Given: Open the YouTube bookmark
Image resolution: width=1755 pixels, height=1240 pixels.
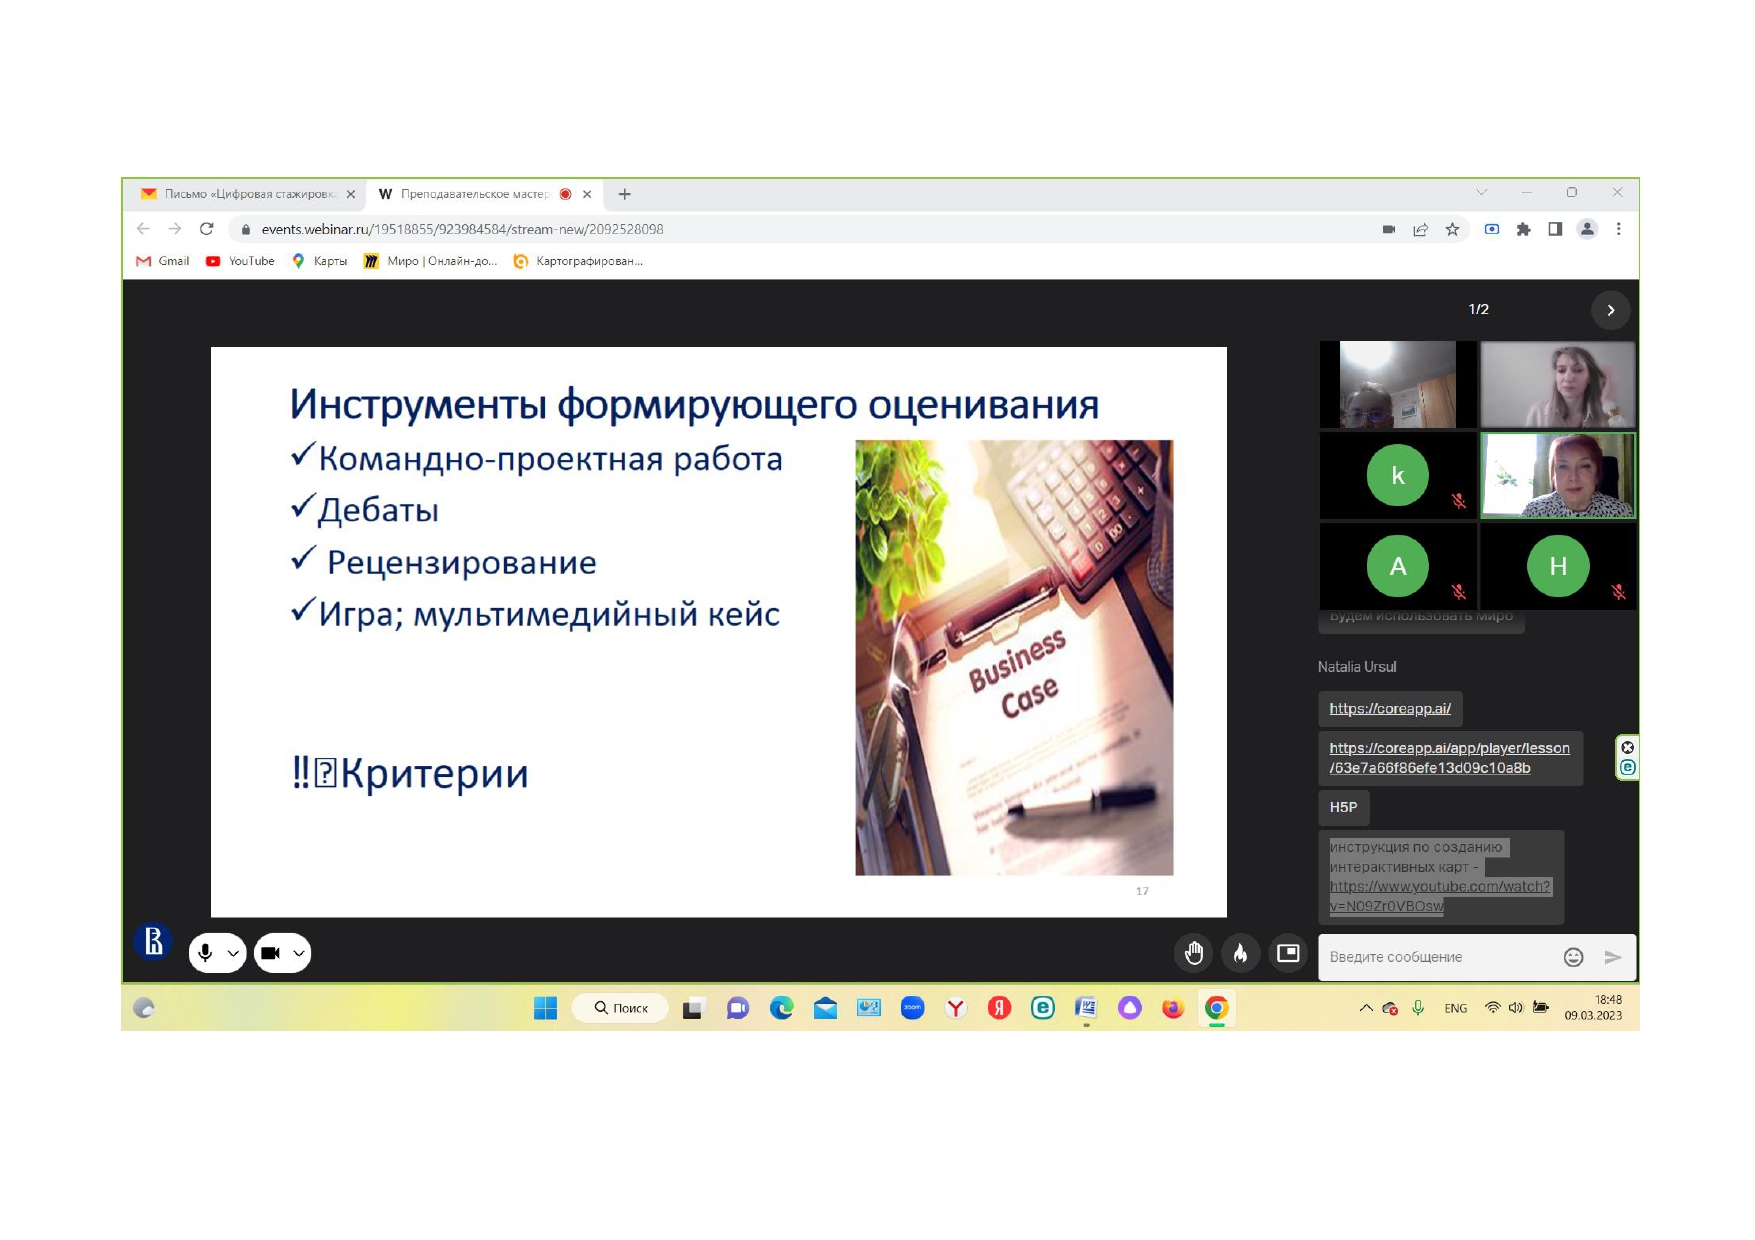Looking at the screenshot, I should [x=240, y=261].
